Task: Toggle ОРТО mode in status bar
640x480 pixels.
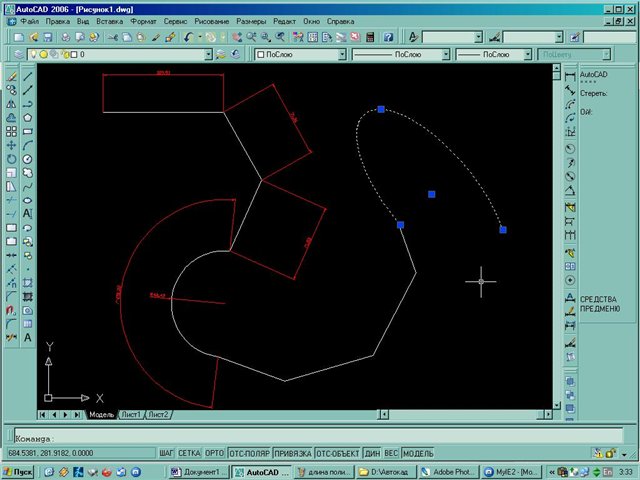Action: [214, 453]
